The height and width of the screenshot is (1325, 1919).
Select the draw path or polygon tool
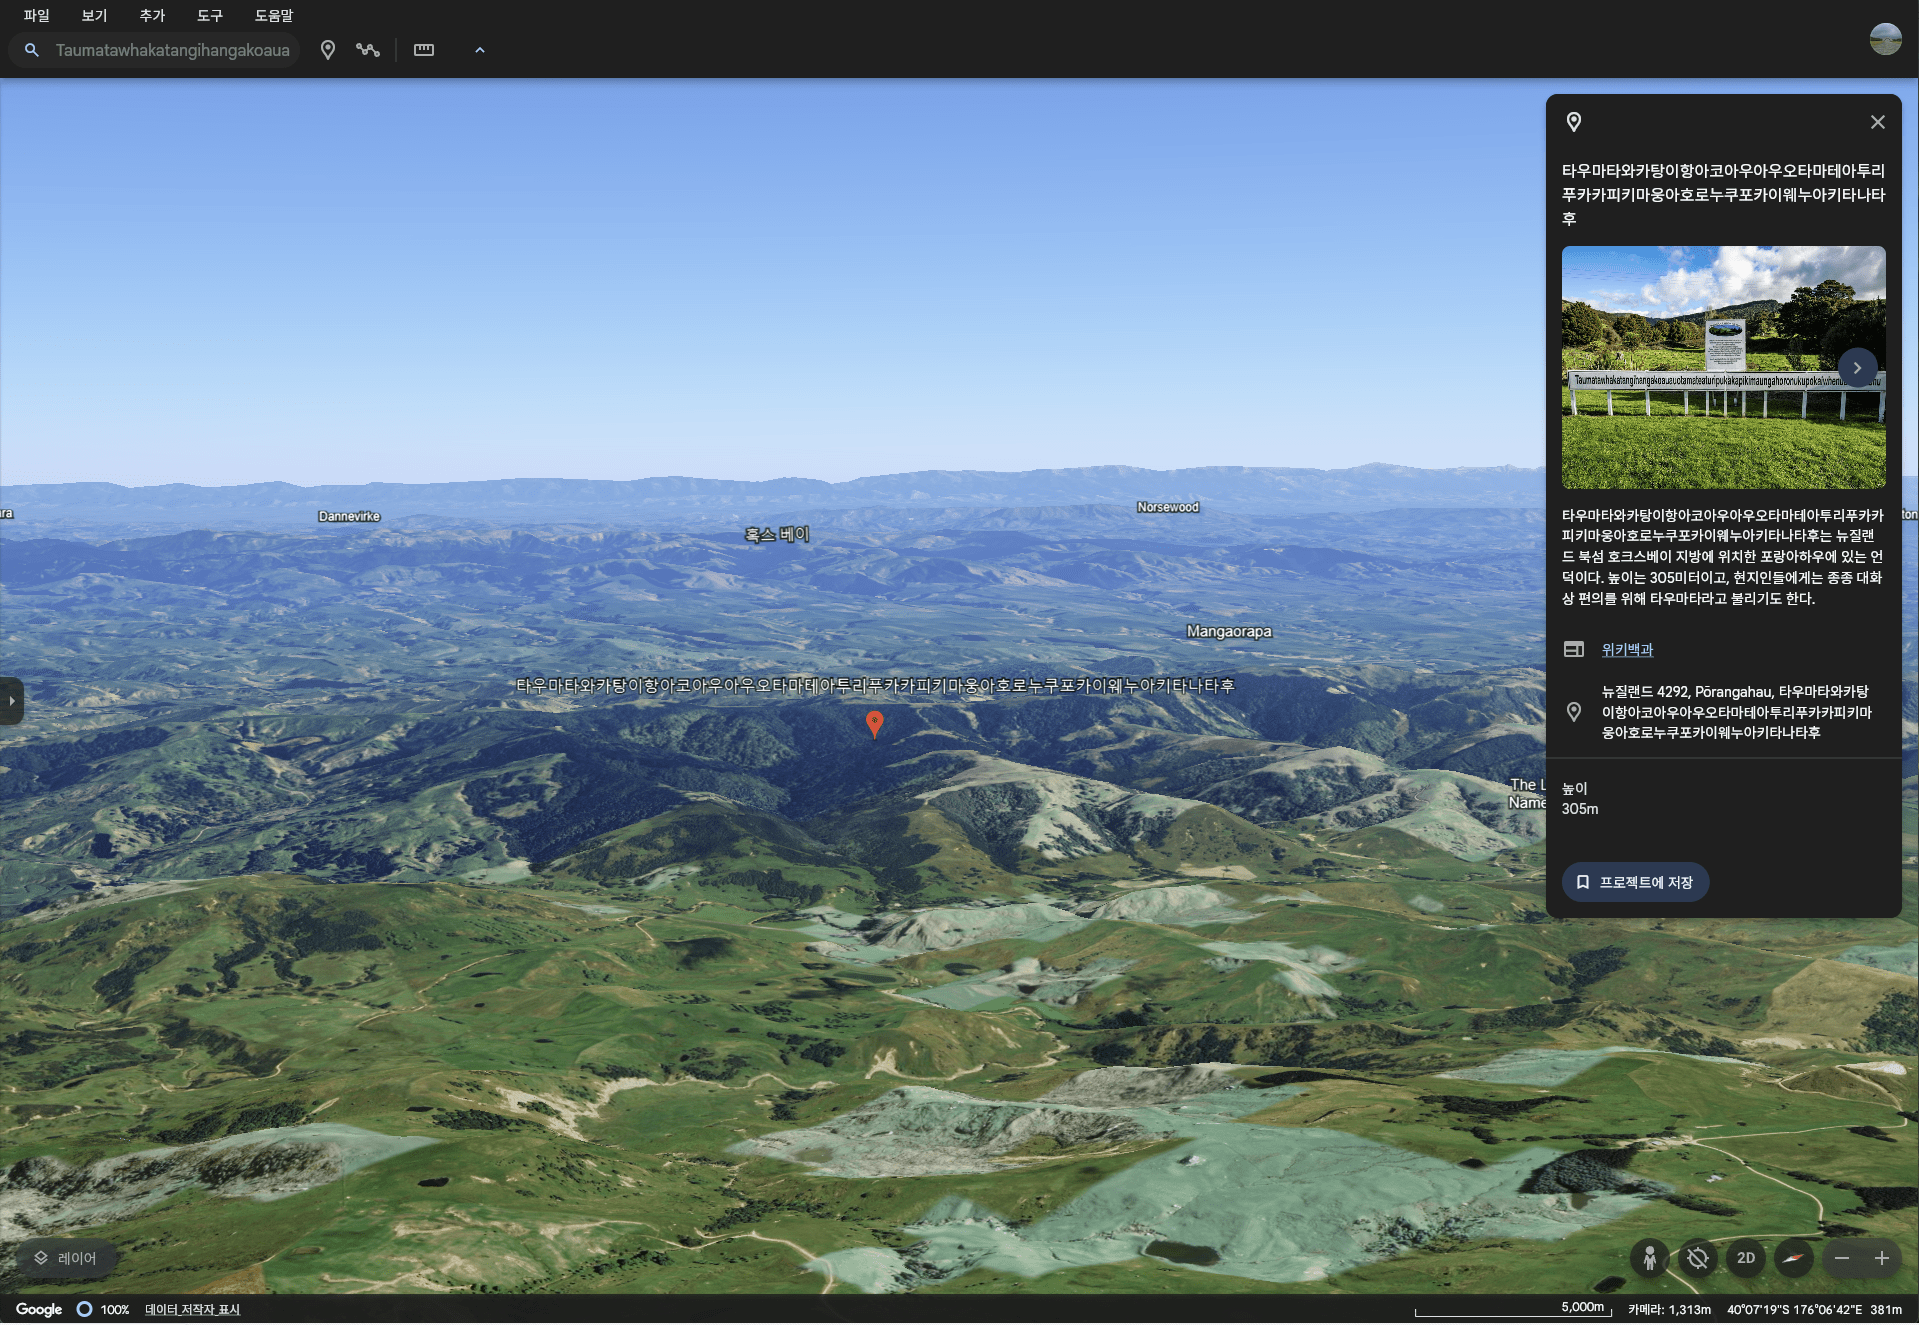tap(368, 50)
